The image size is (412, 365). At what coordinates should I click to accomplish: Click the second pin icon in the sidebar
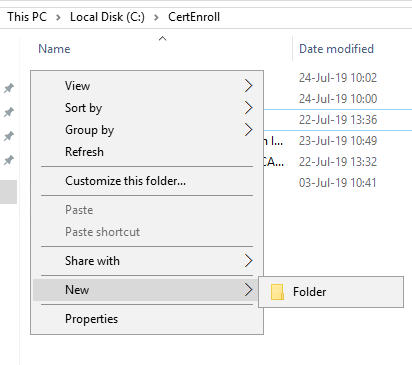click(9, 112)
